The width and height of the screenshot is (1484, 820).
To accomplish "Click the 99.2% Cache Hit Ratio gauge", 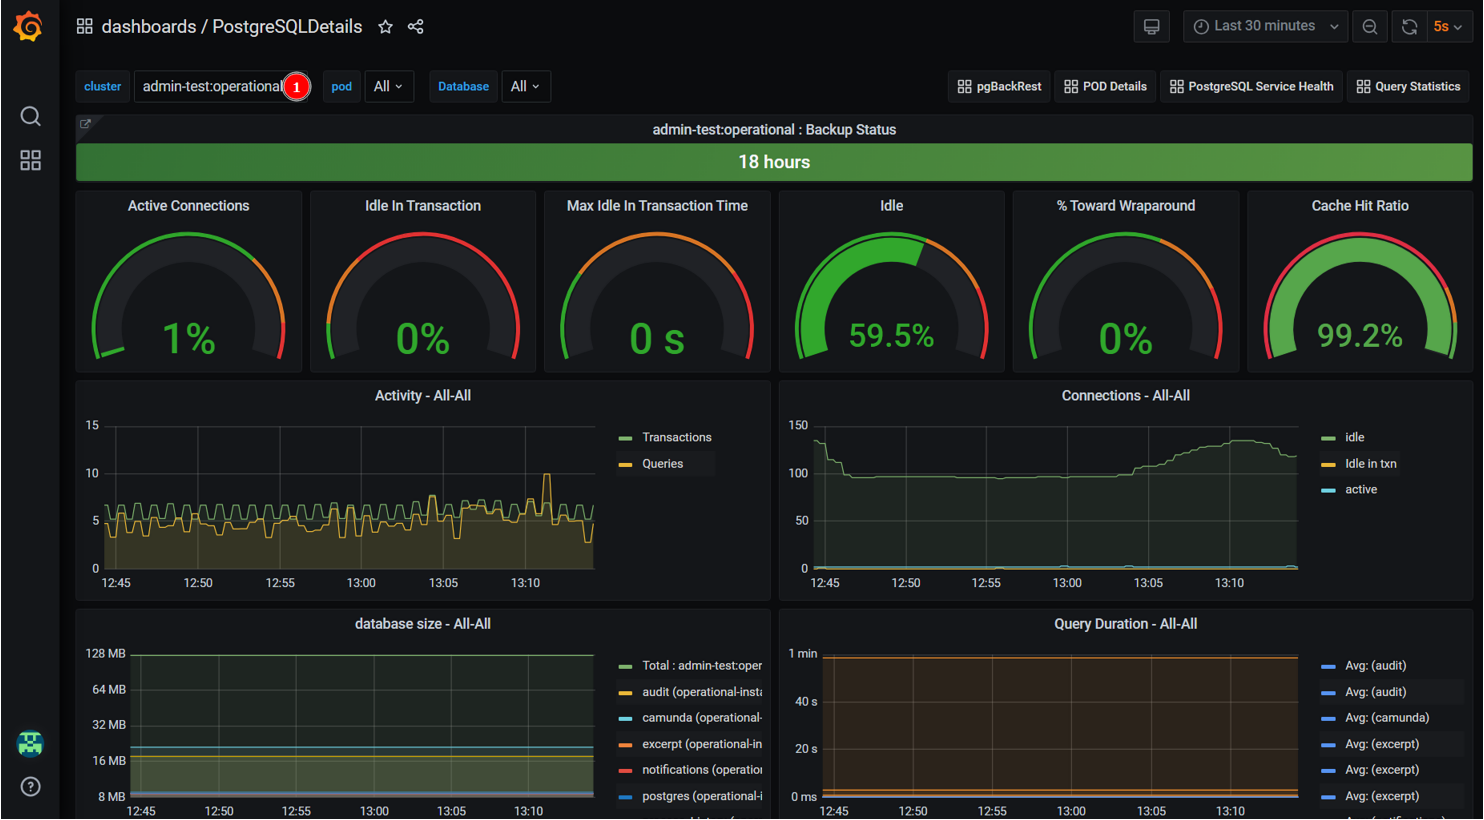I will (x=1360, y=336).
